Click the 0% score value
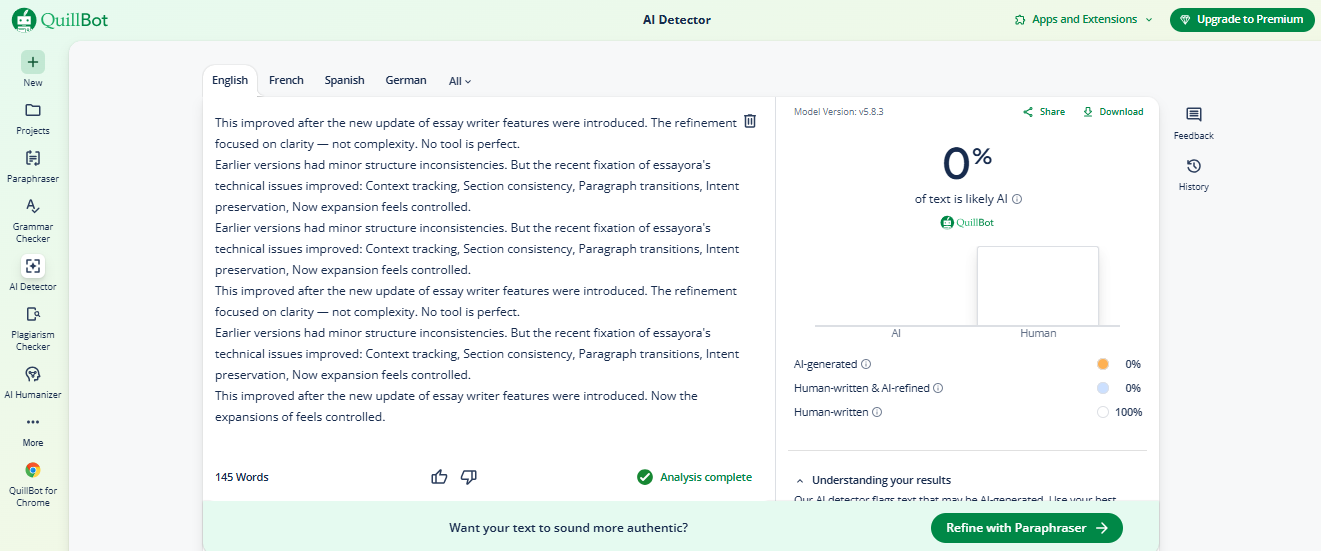The height and width of the screenshot is (551, 1321). [967, 162]
